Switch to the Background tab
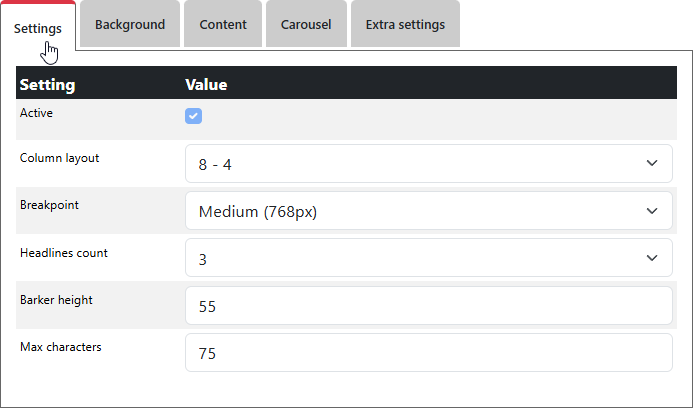Screen dimensions: 693x408 pos(130,25)
